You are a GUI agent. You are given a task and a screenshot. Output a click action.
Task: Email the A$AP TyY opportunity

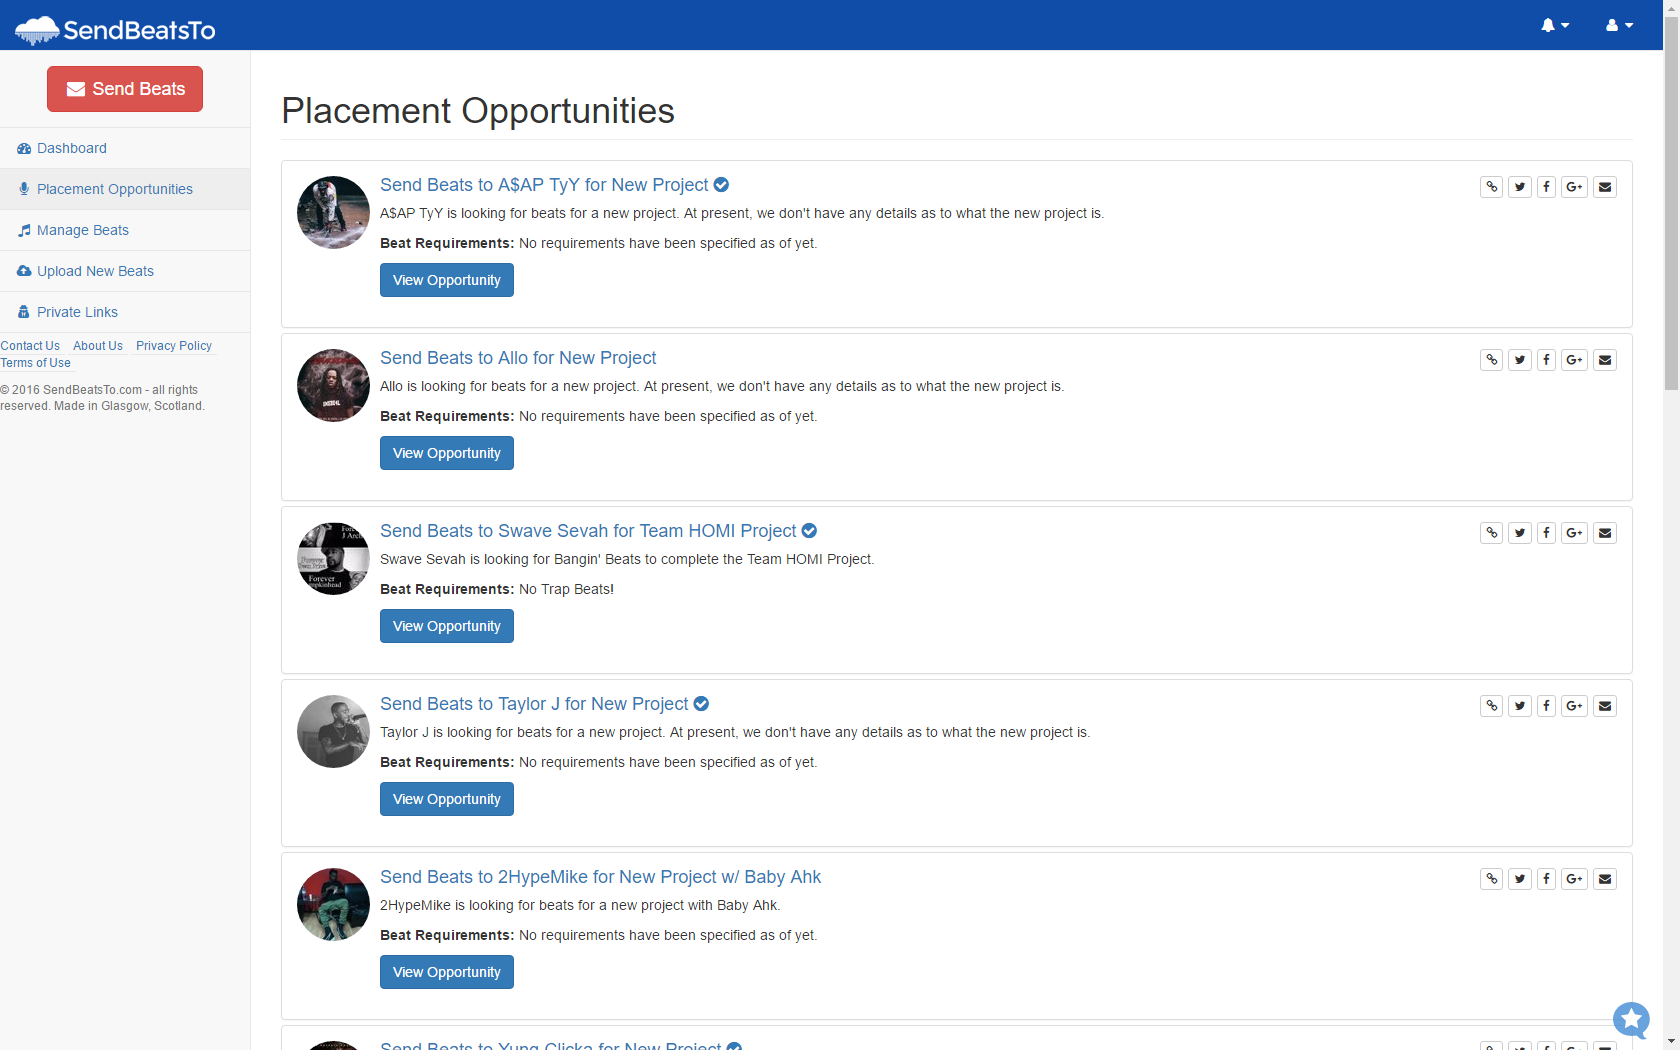pos(1605,187)
